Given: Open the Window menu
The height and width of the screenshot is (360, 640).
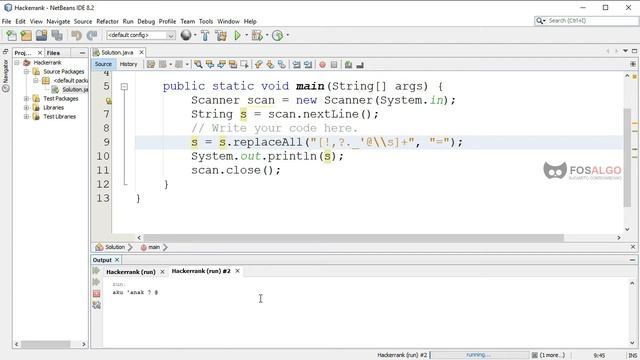Looking at the screenshot, I should (x=228, y=21).
